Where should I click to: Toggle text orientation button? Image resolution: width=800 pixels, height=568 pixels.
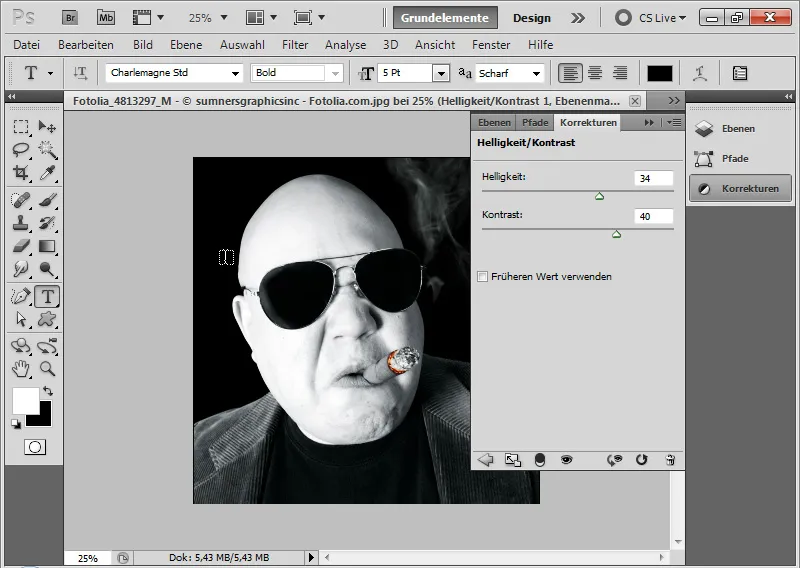click(80, 73)
